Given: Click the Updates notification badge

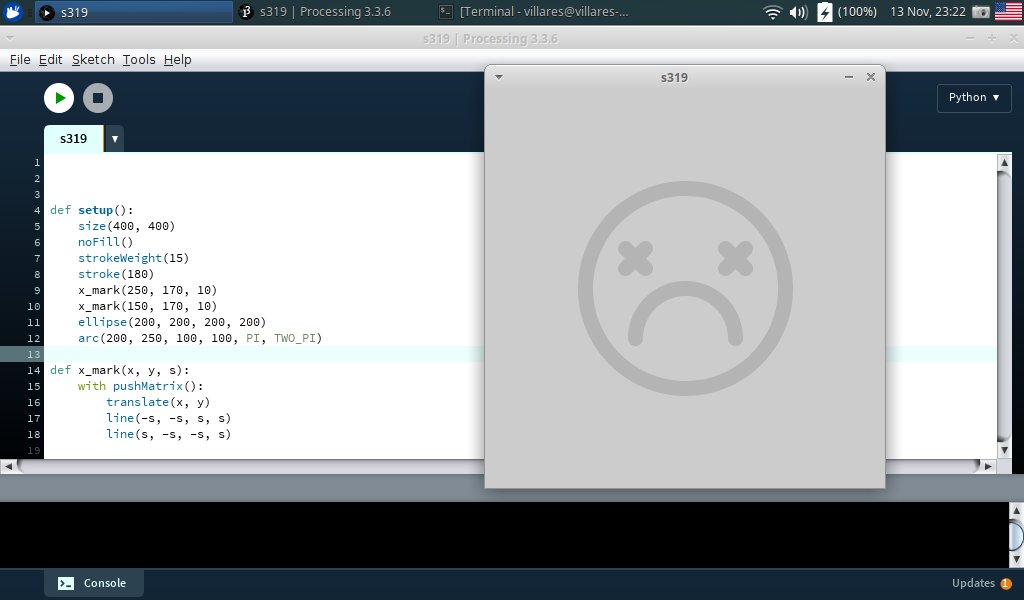Looking at the screenshot, I should click(1005, 584).
